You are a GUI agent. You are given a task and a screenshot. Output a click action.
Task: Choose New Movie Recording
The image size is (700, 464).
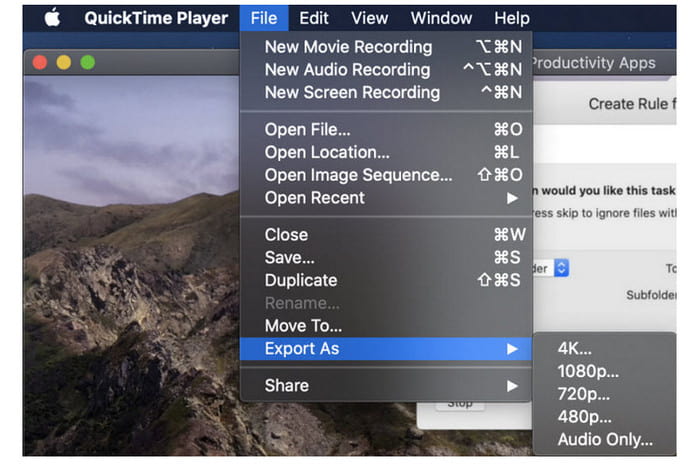[386, 47]
